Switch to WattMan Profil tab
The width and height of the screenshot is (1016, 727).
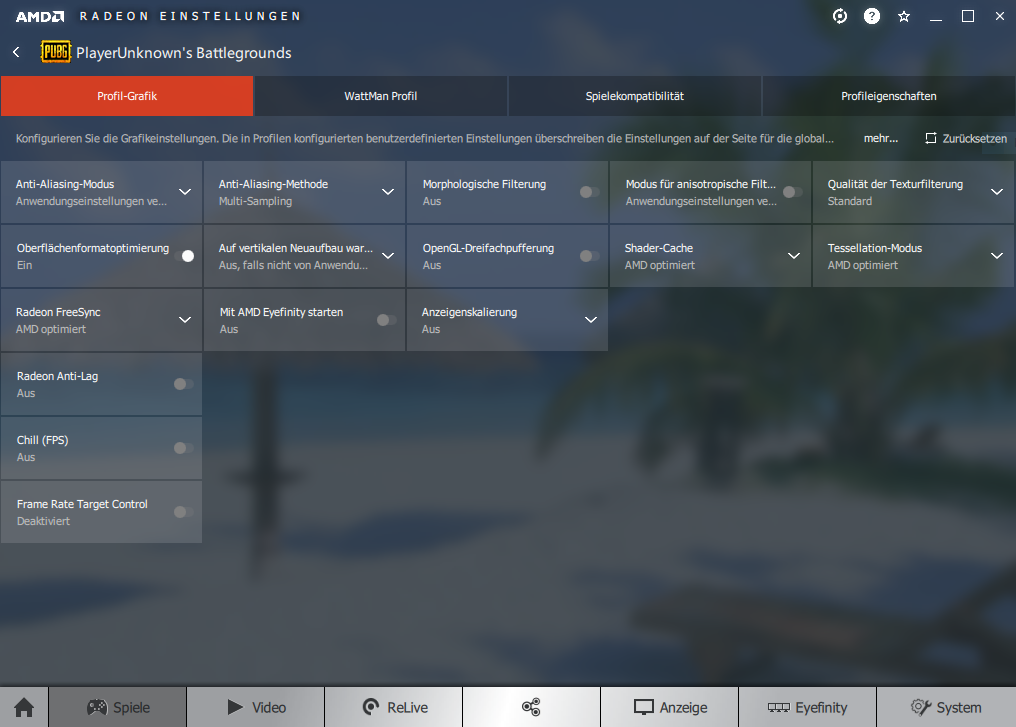[380, 96]
